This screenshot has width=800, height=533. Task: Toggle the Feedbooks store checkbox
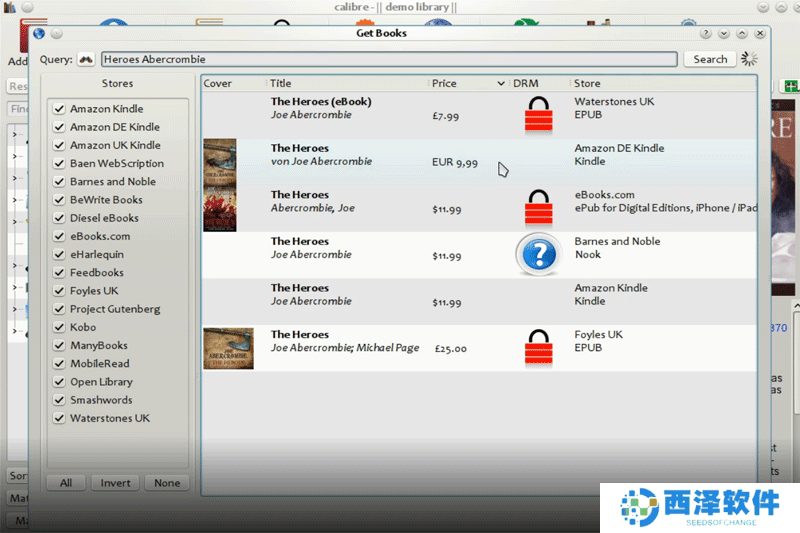(x=59, y=272)
